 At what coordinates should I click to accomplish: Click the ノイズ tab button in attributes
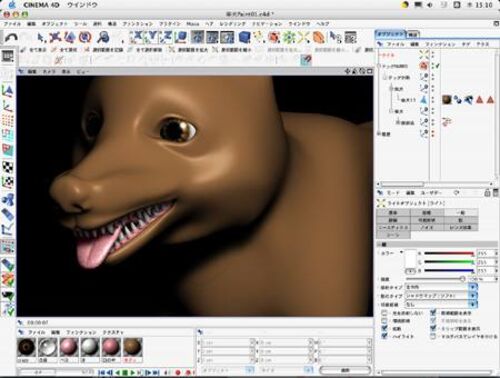point(427,227)
